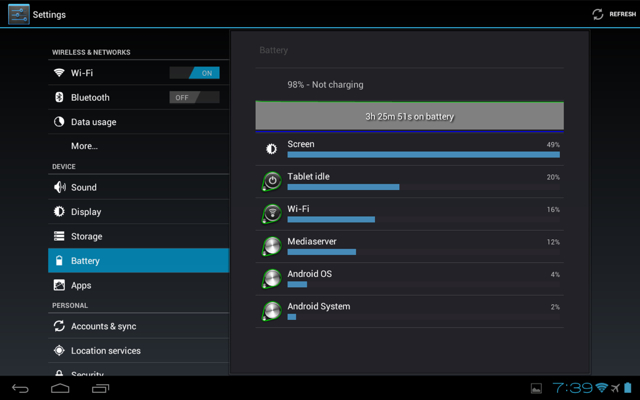
Task: Select the Battery label in sidebar
Action: (85, 261)
